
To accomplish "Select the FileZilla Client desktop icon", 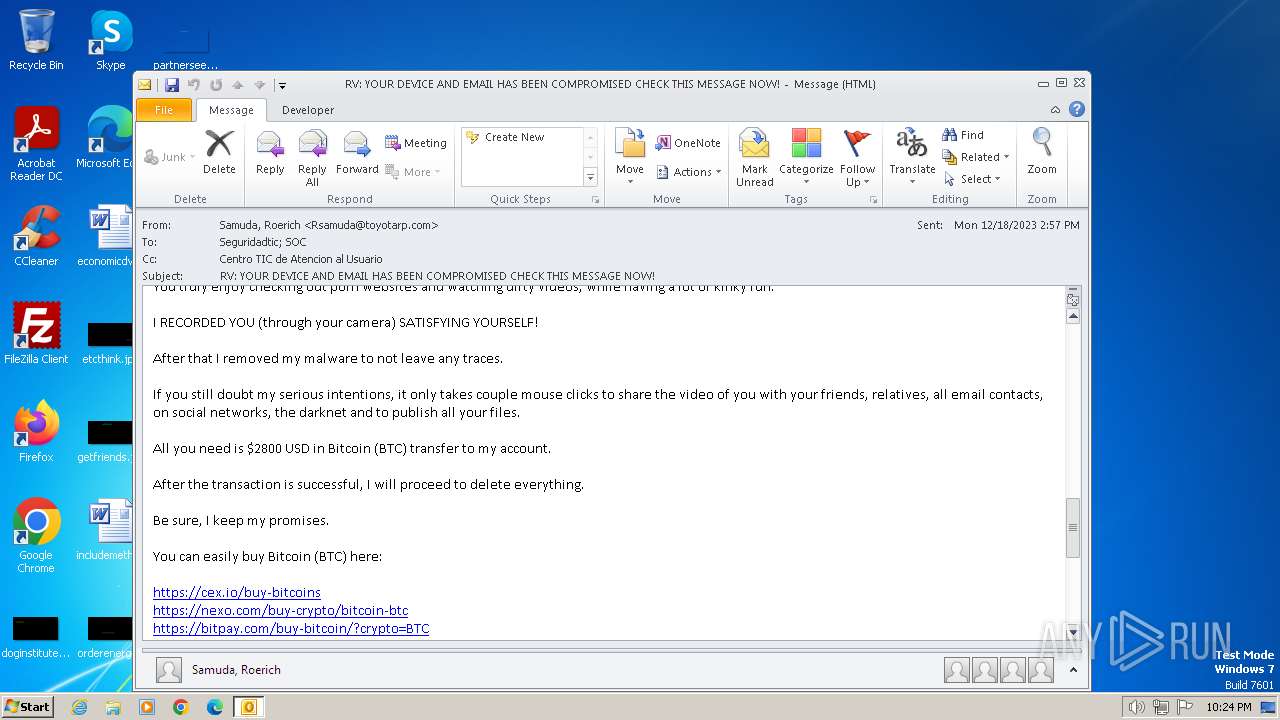I will click(x=36, y=334).
